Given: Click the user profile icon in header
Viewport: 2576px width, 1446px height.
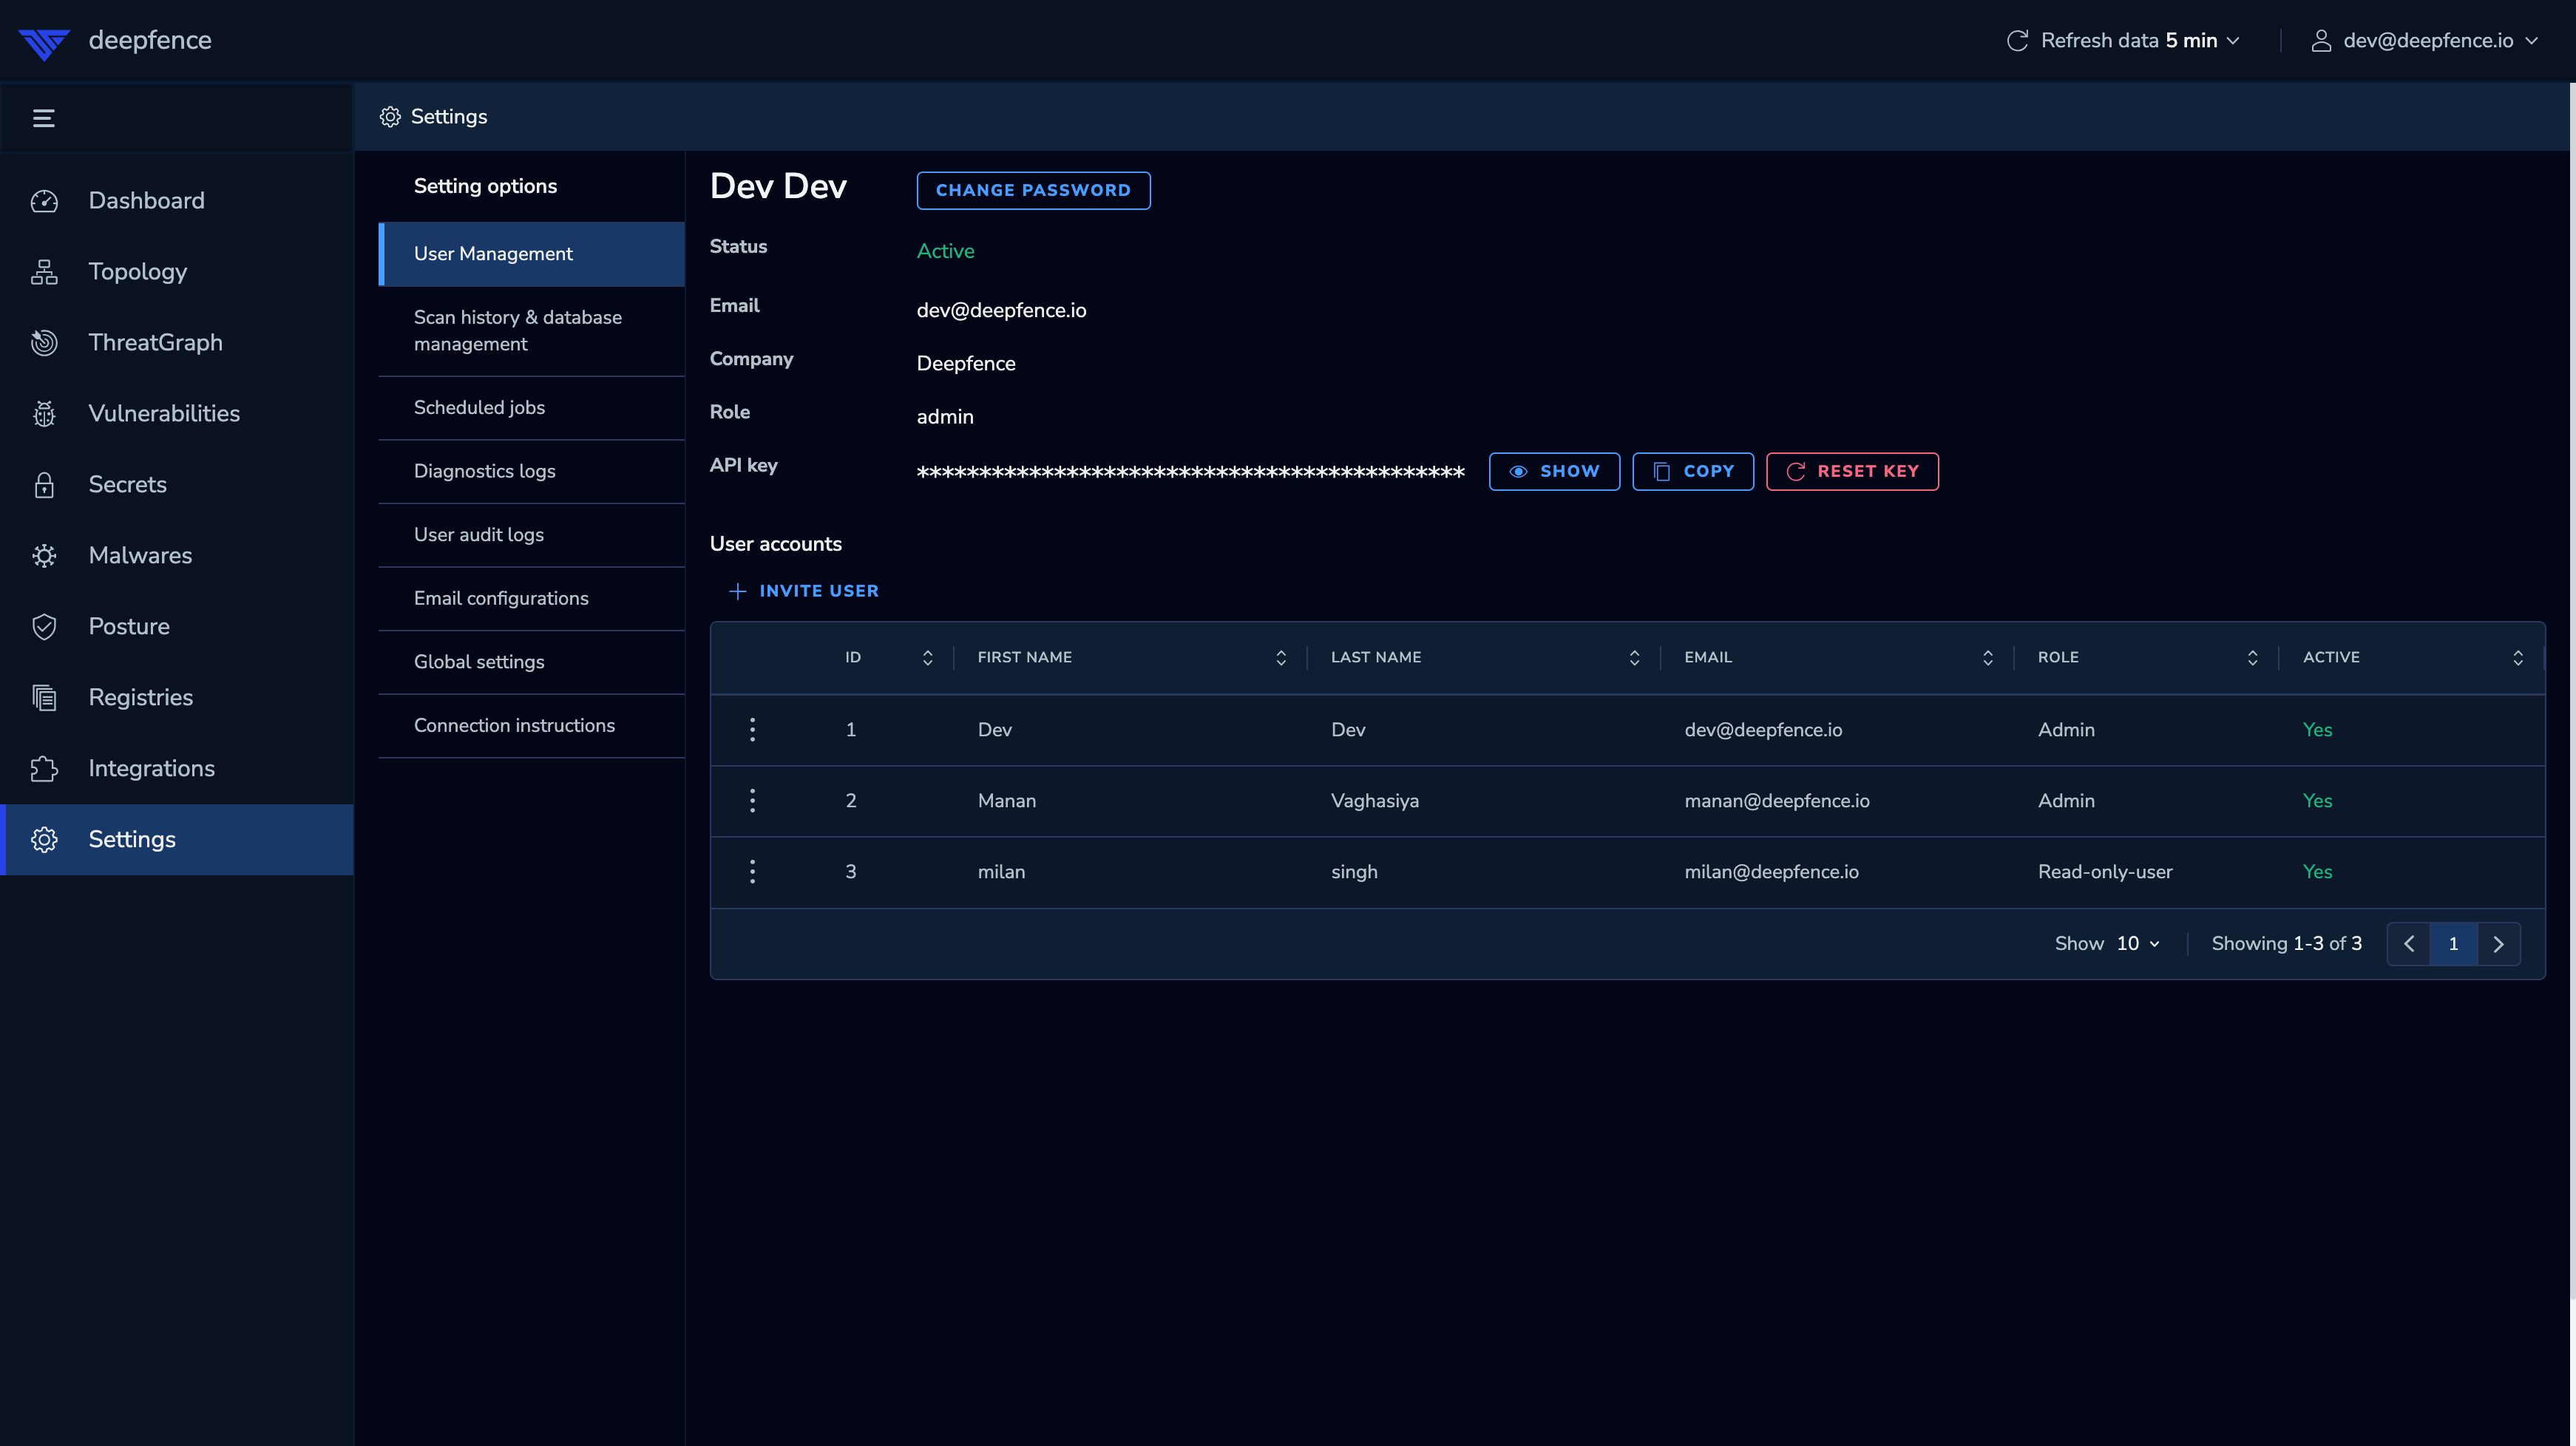Looking at the screenshot, I should click(x=2321, y=41).
